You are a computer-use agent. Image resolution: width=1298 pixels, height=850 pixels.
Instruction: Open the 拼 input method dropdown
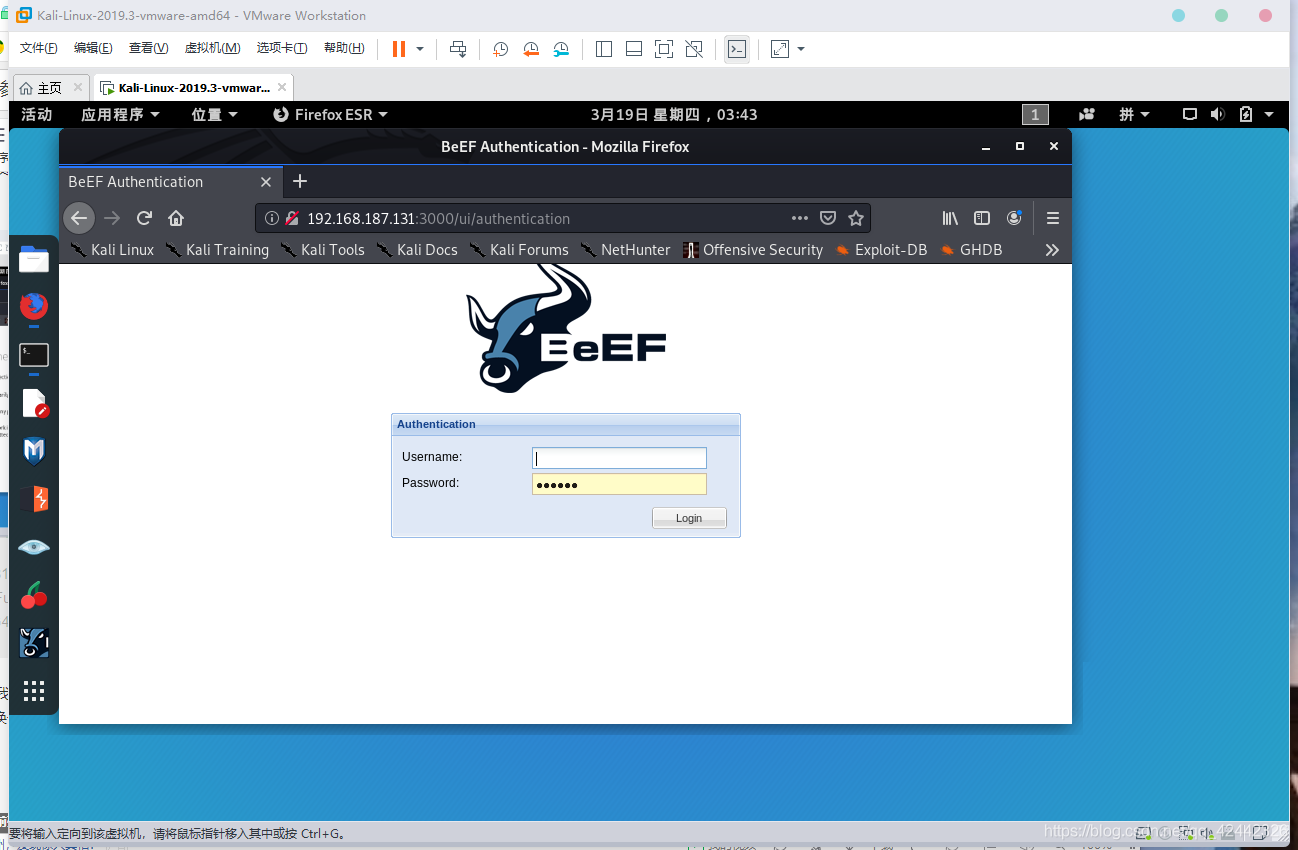1134,114
